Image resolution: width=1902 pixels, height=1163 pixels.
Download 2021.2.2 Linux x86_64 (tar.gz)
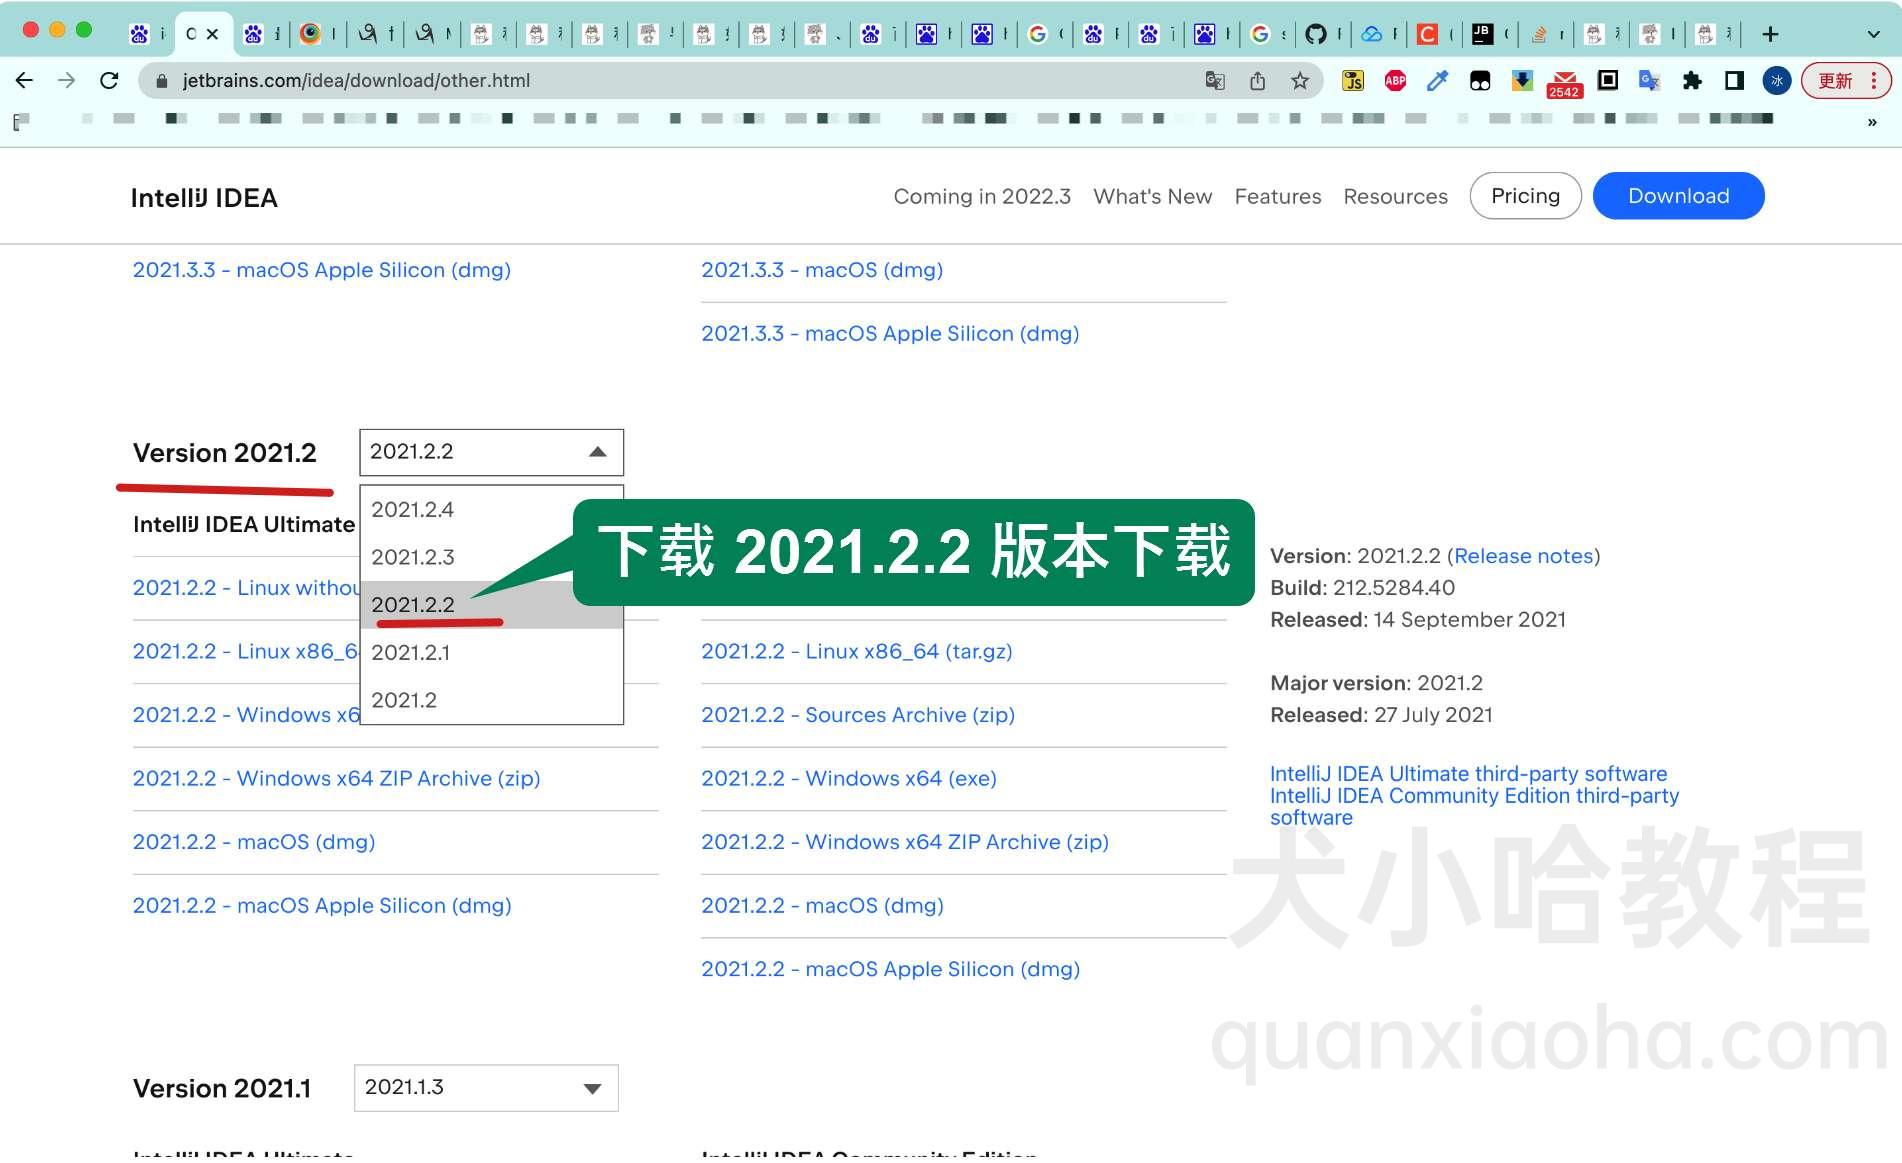[857, 652]
